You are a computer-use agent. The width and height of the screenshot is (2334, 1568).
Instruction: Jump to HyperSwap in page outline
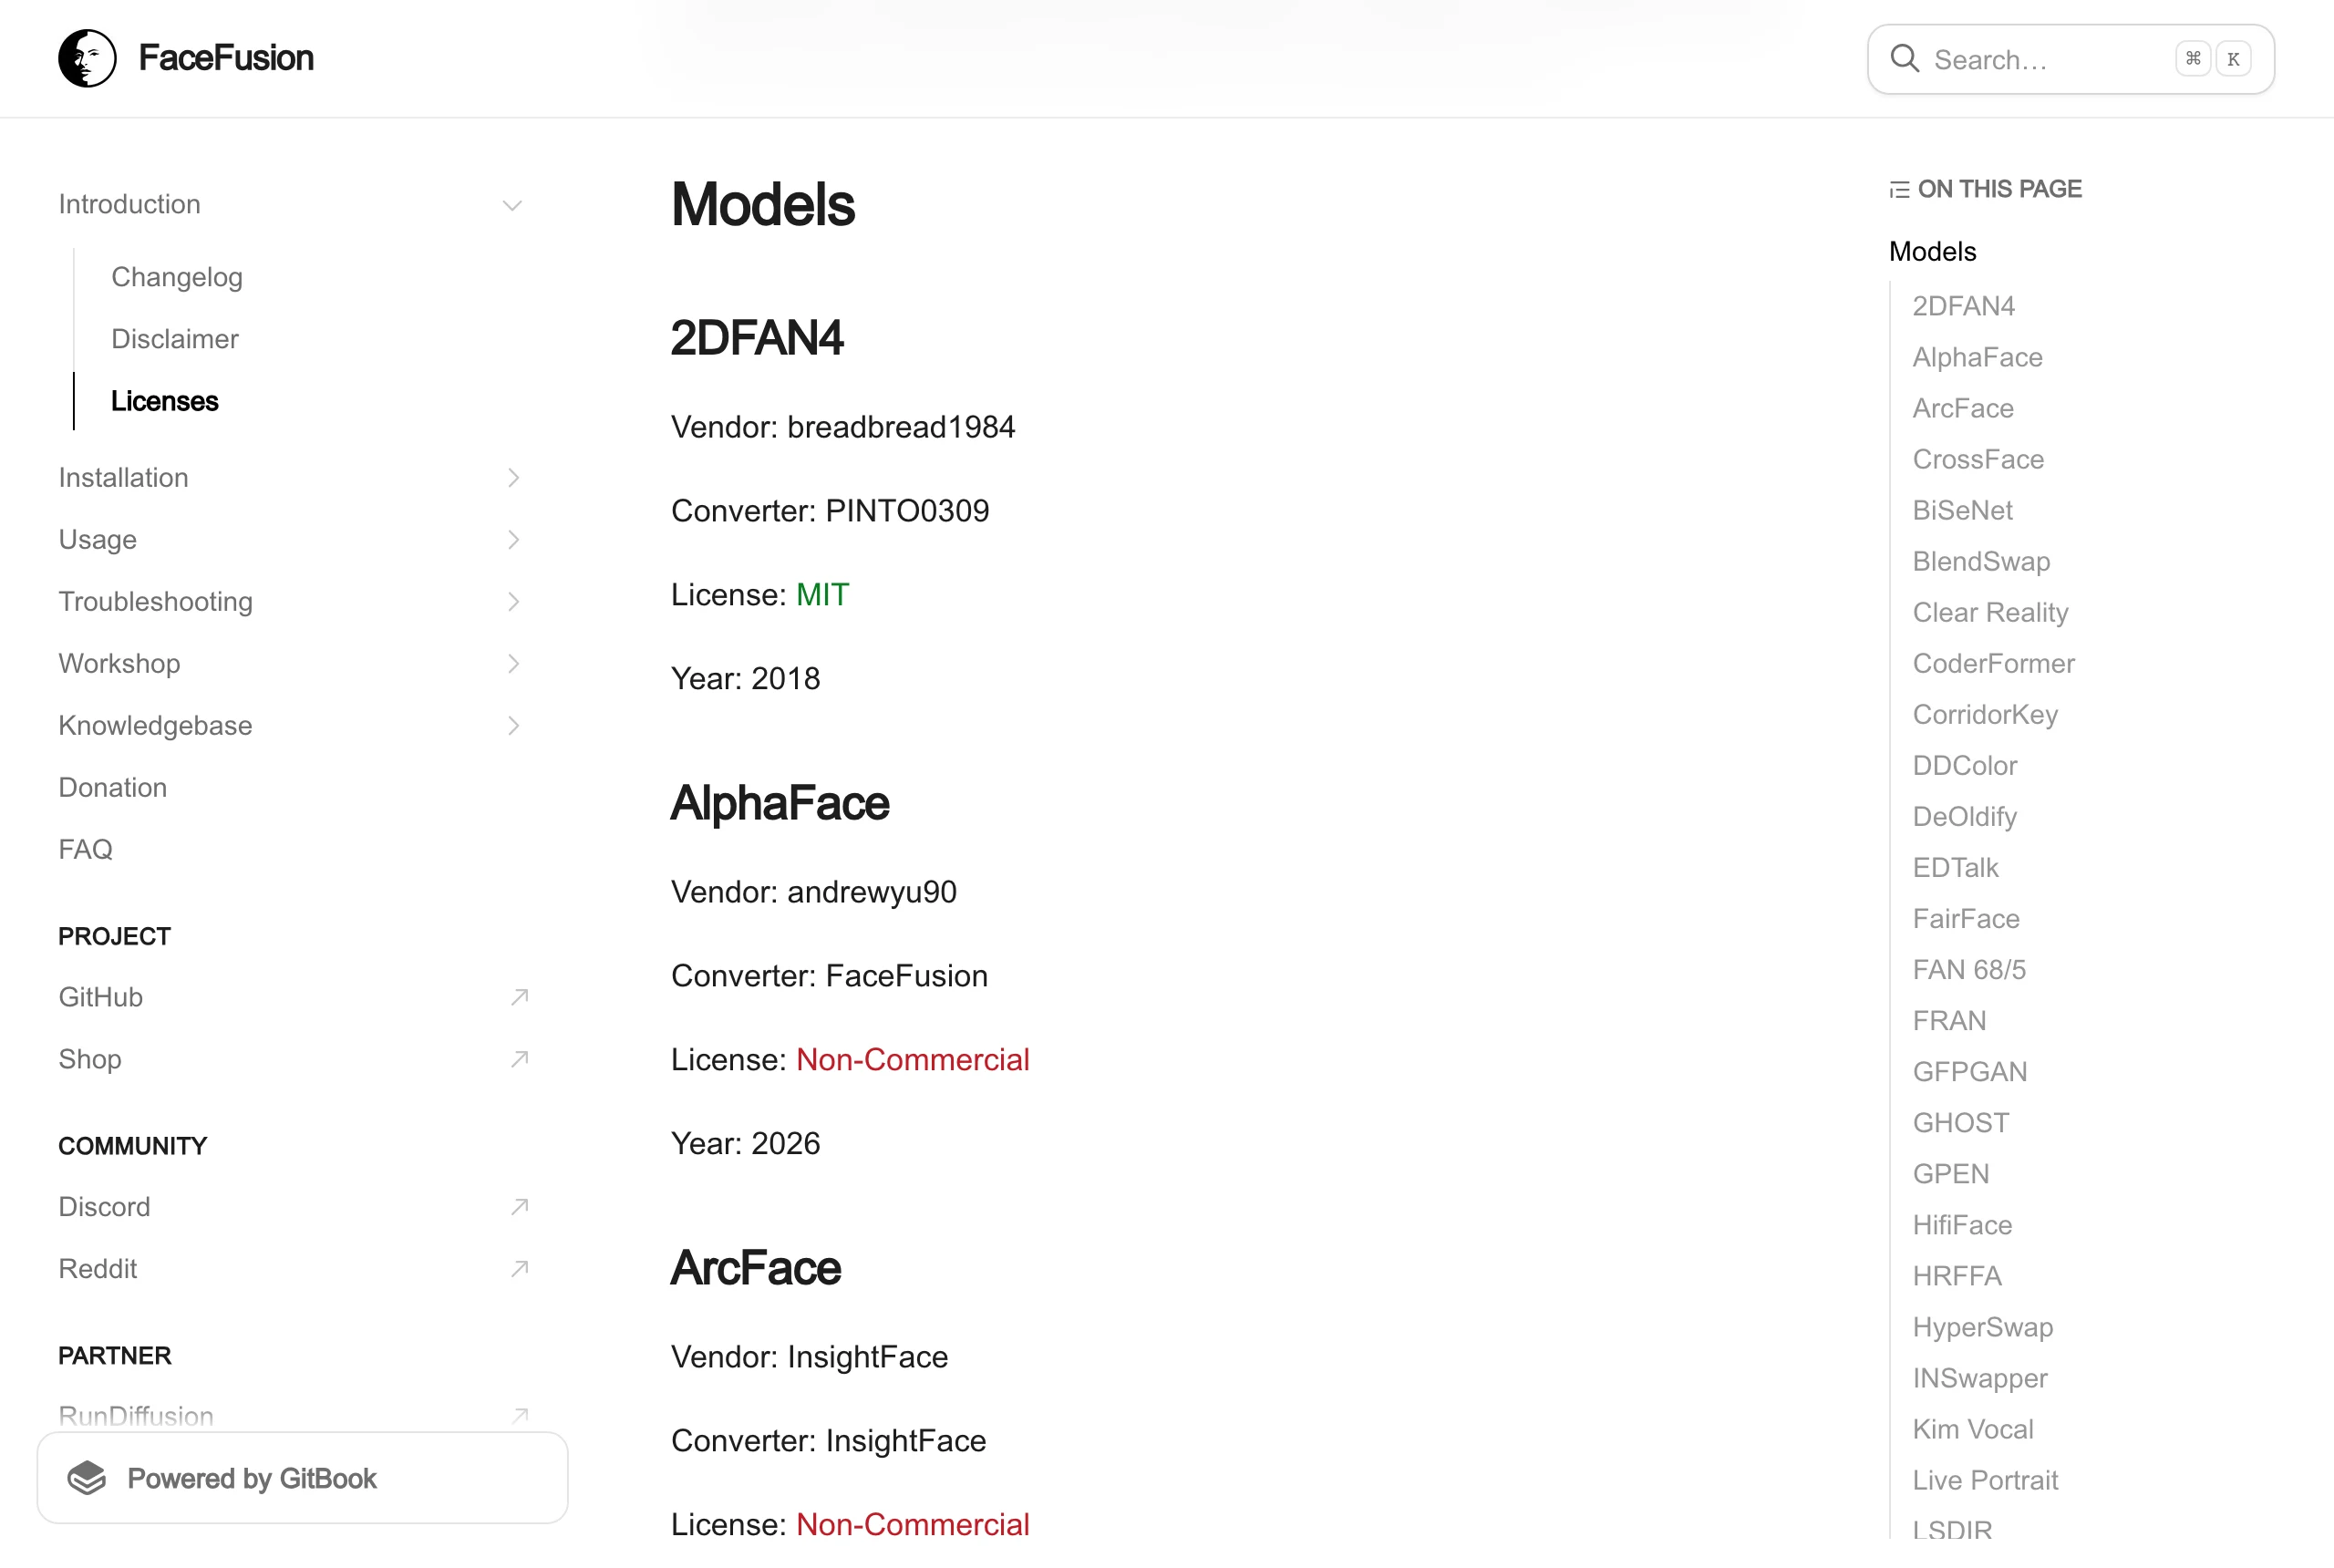click(x=1983, y=1327)
